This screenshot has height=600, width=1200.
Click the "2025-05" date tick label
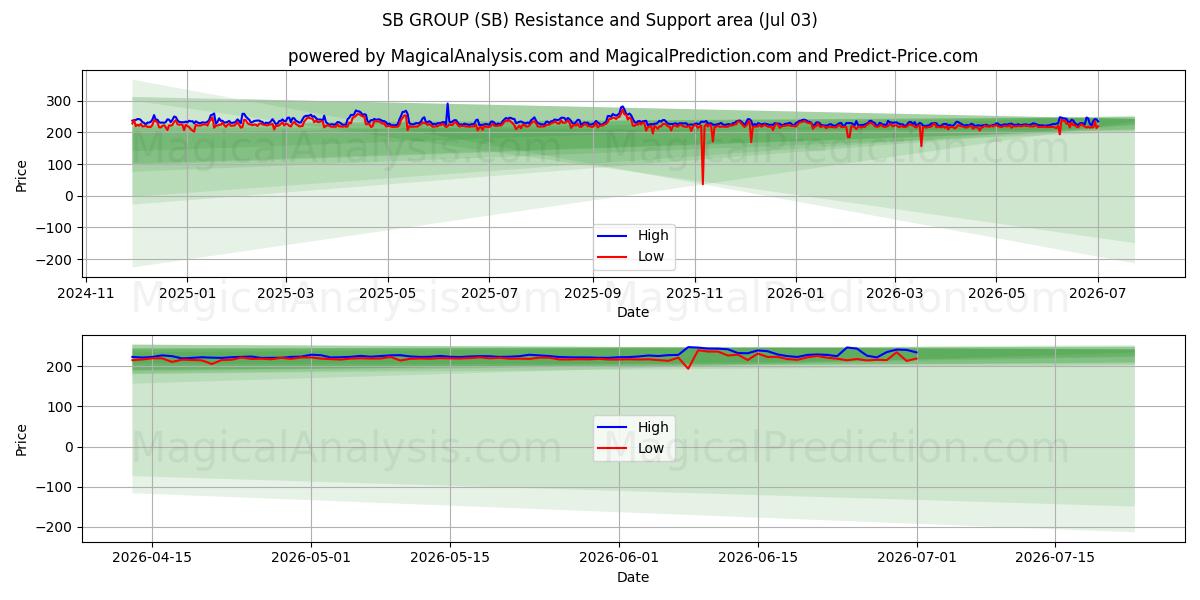pos(387,293)
